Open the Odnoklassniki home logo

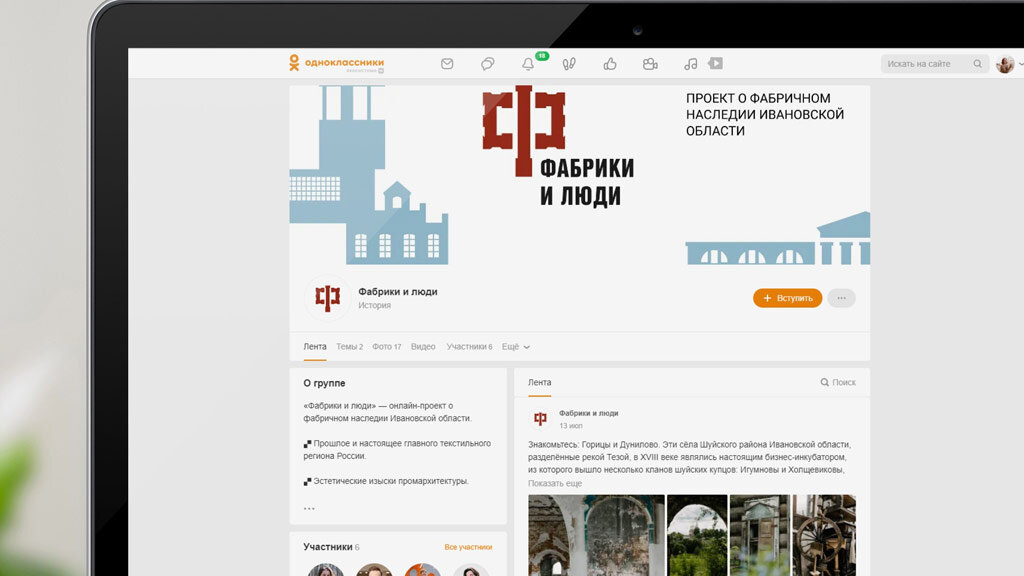coord(336,63)
